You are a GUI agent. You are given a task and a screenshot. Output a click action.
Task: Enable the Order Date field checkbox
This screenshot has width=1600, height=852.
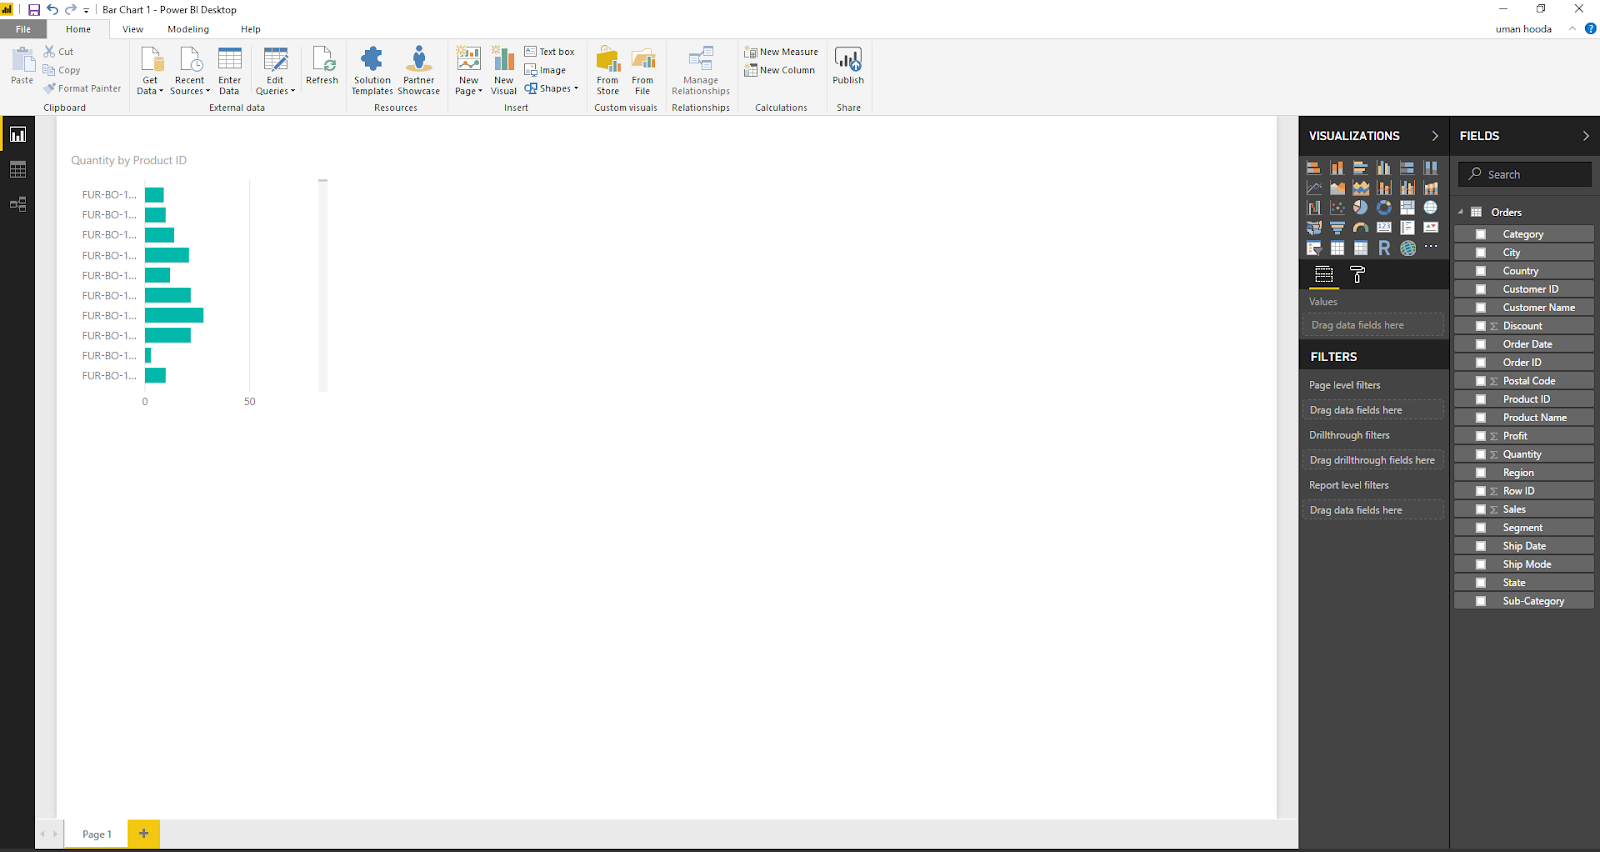1481,344
